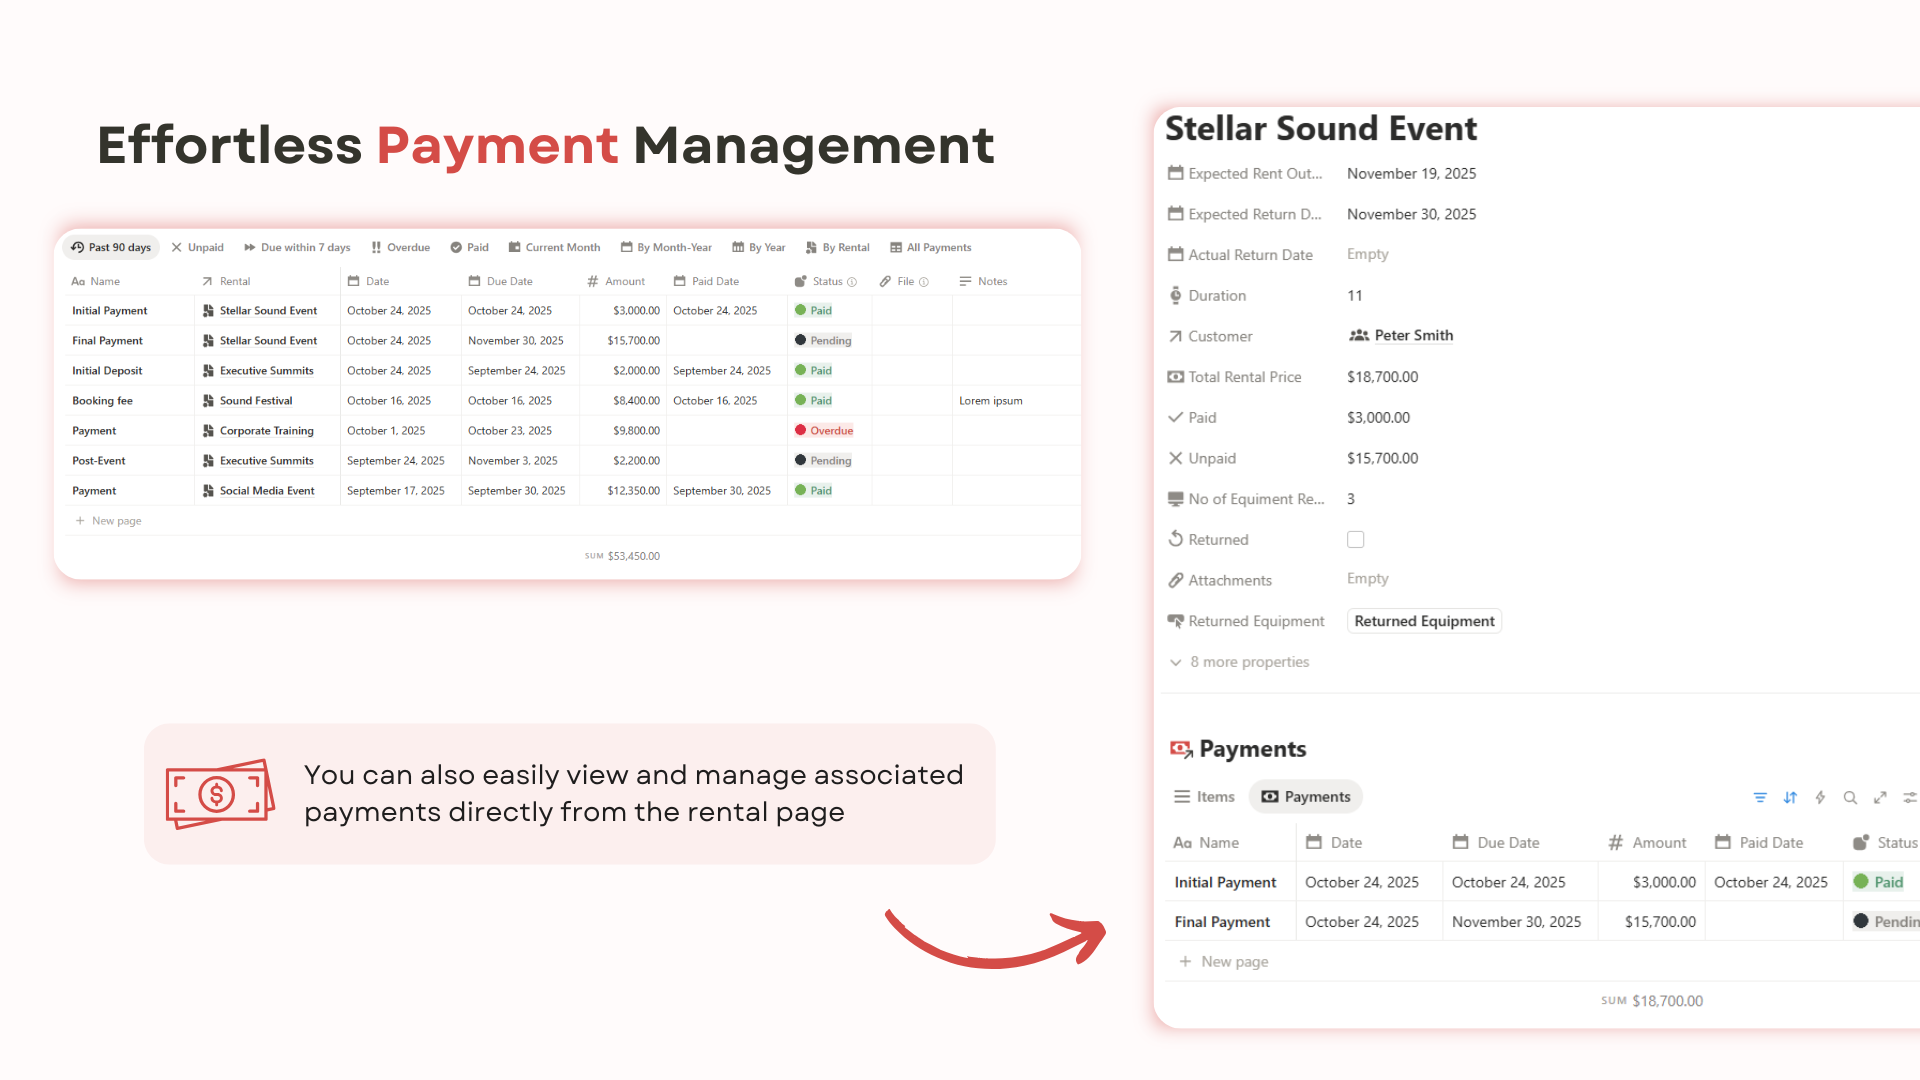Viewport: 1920px width, 1080px height.
Task: Select the Items tab
Action: [x=1204, y=797]
